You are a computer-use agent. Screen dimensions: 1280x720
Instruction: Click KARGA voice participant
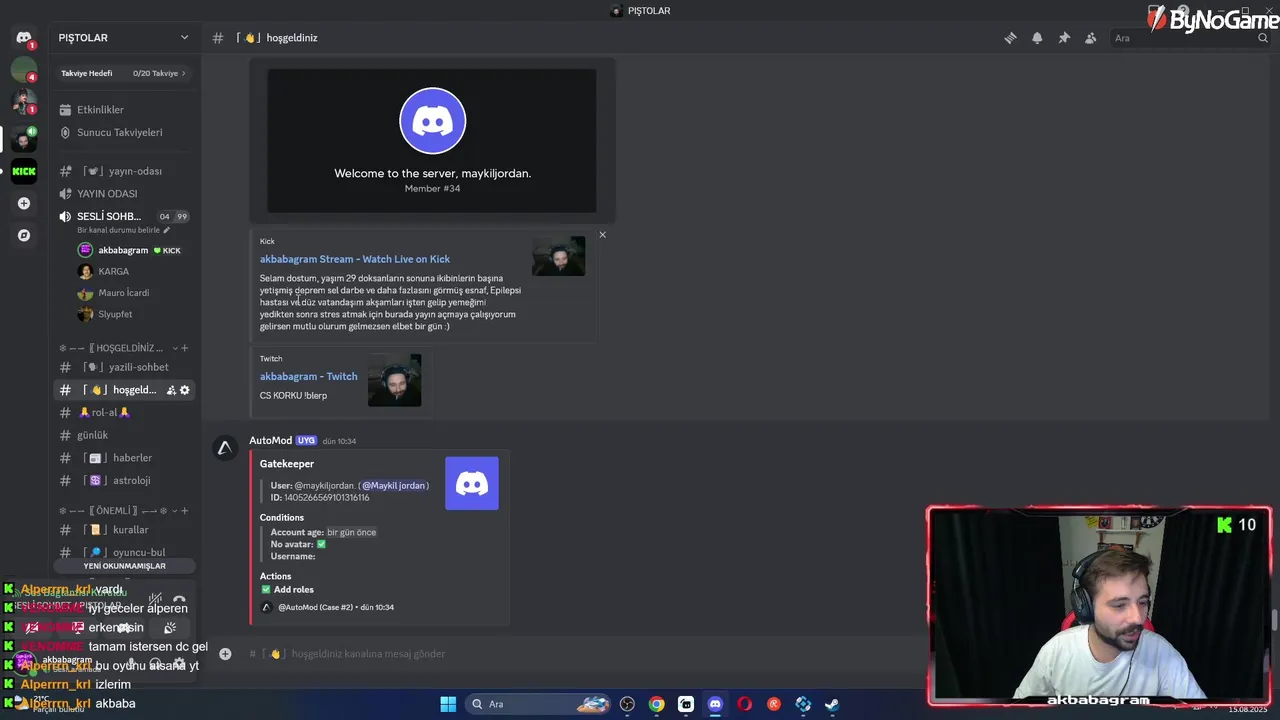point(113,272)
